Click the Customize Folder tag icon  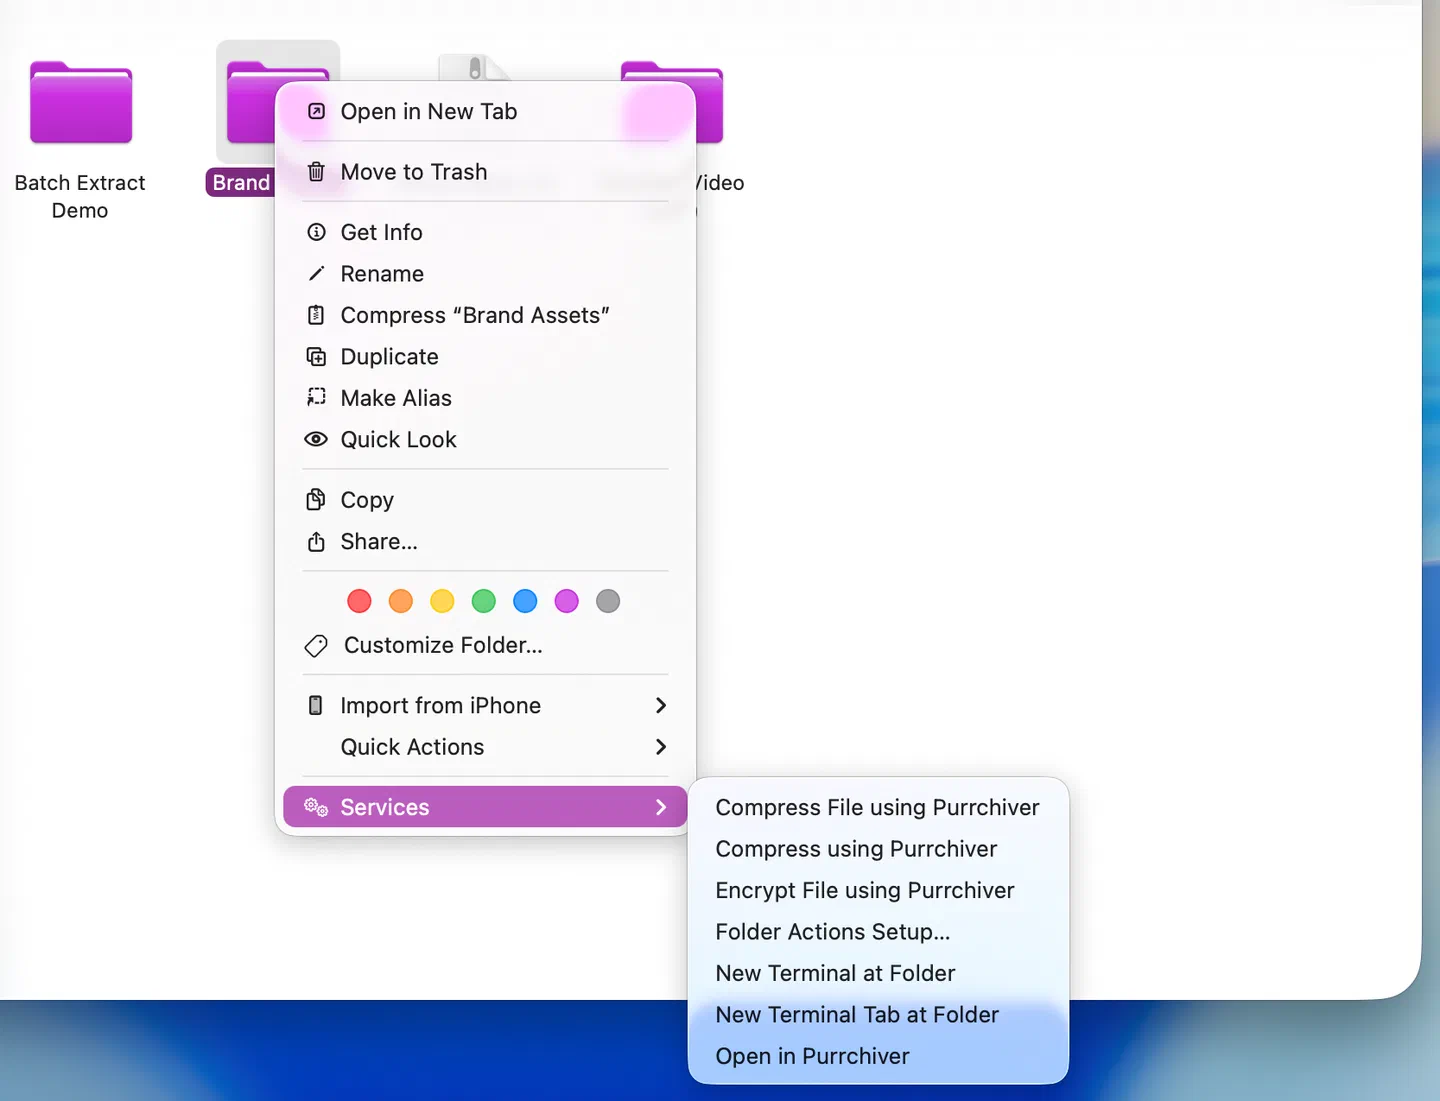pyautogui.click(x=316, y=646)
